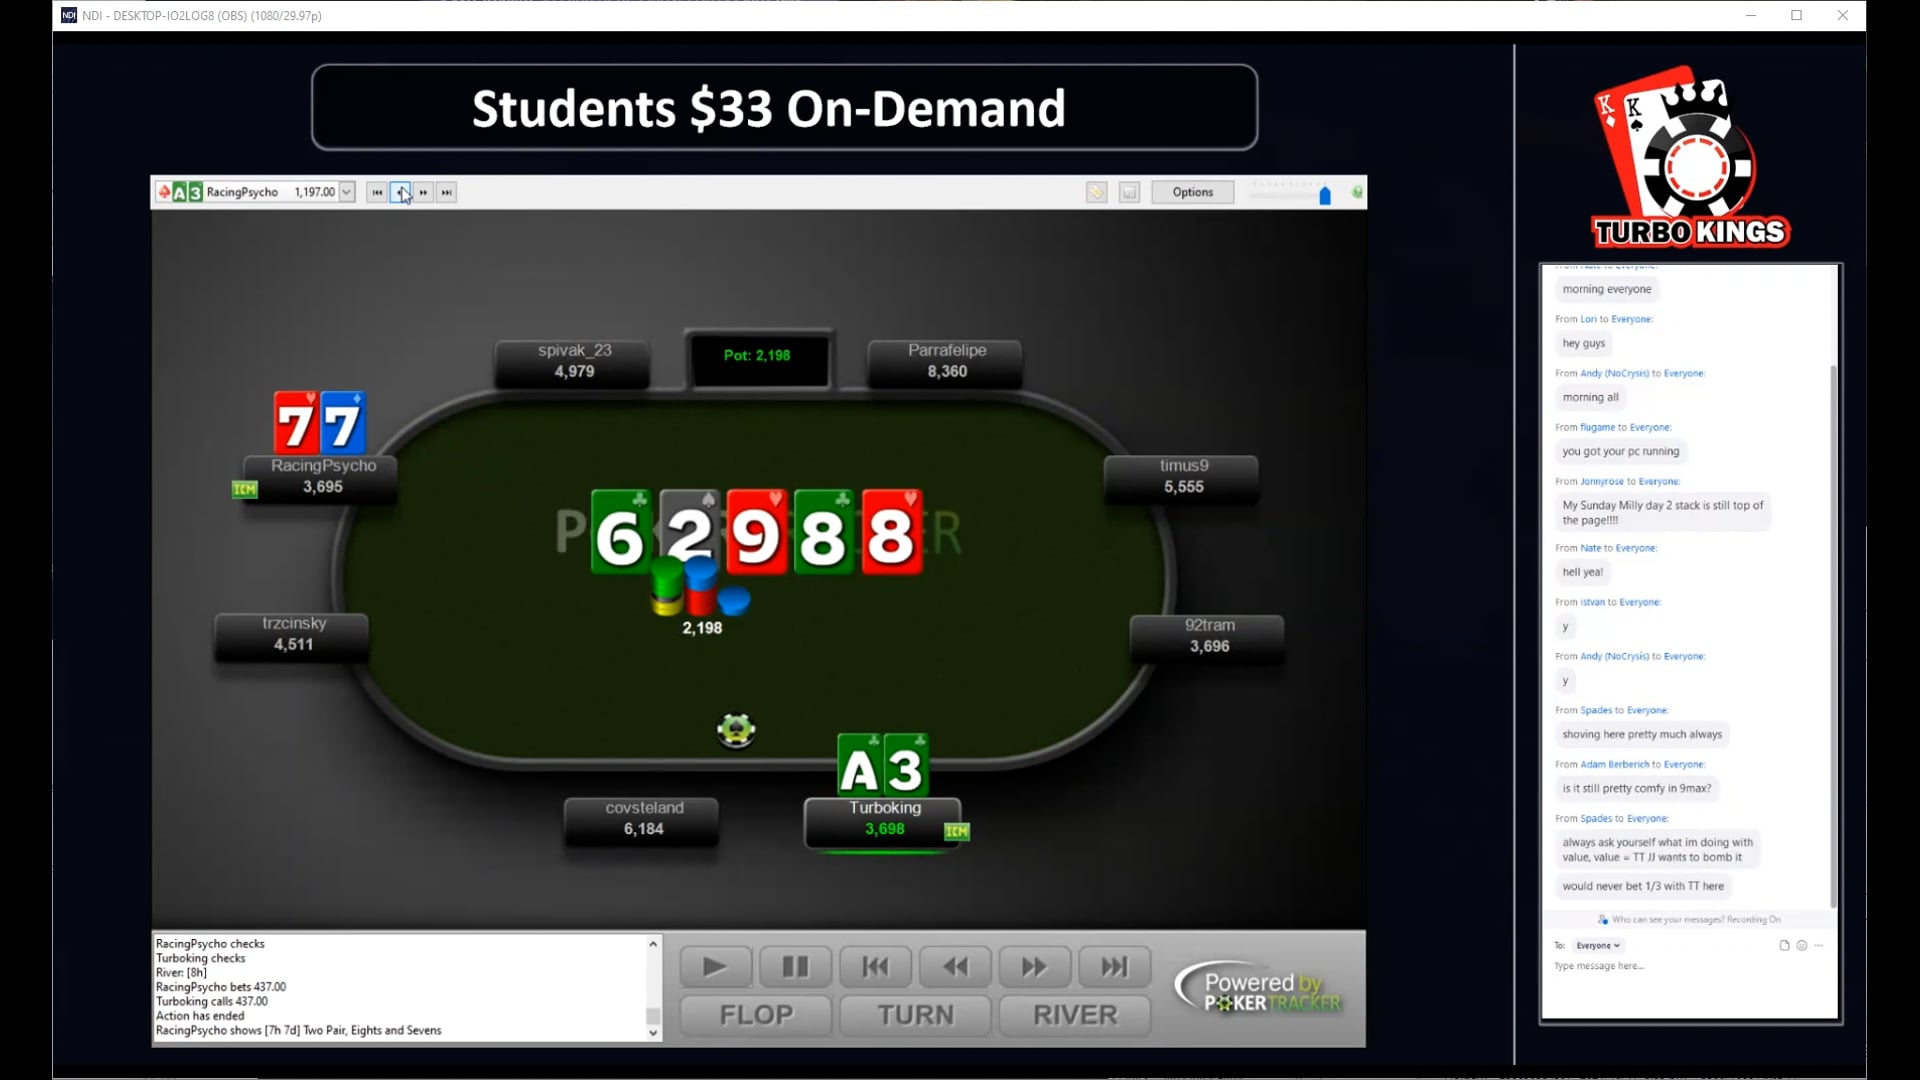Click the six of clubs board card

coord(621,532)
